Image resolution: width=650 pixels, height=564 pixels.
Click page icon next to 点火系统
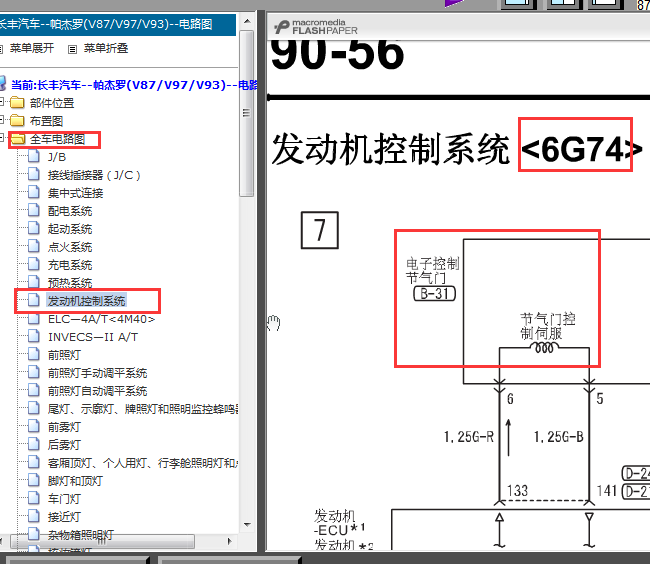(x=34, y=246)
